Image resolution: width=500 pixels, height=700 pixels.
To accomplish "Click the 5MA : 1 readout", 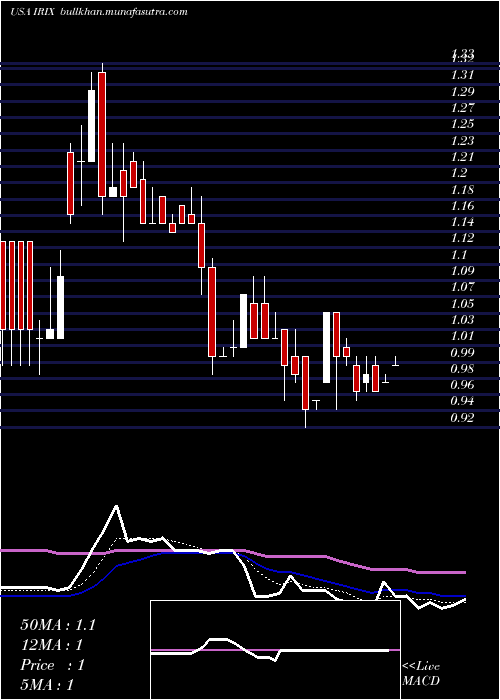I will (47, 685).
